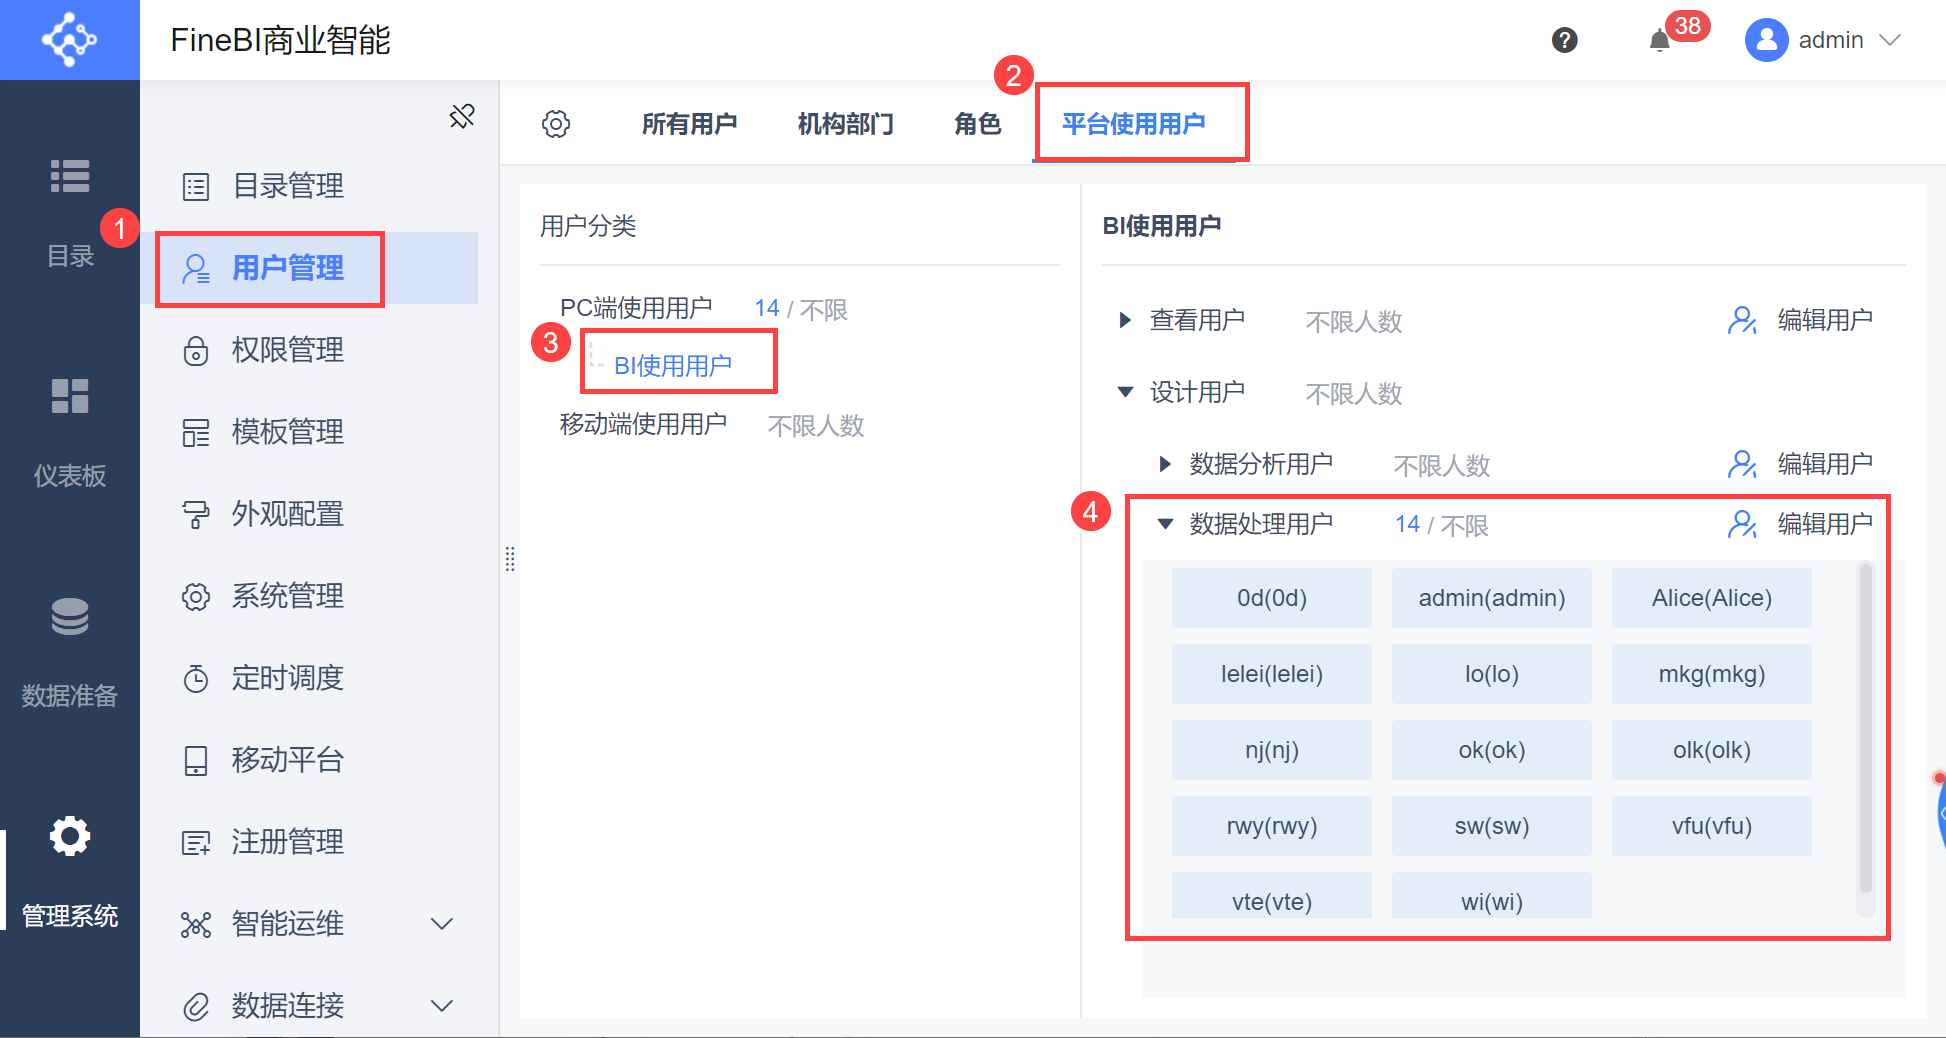Open the help question mark icon

point(1565,40)
